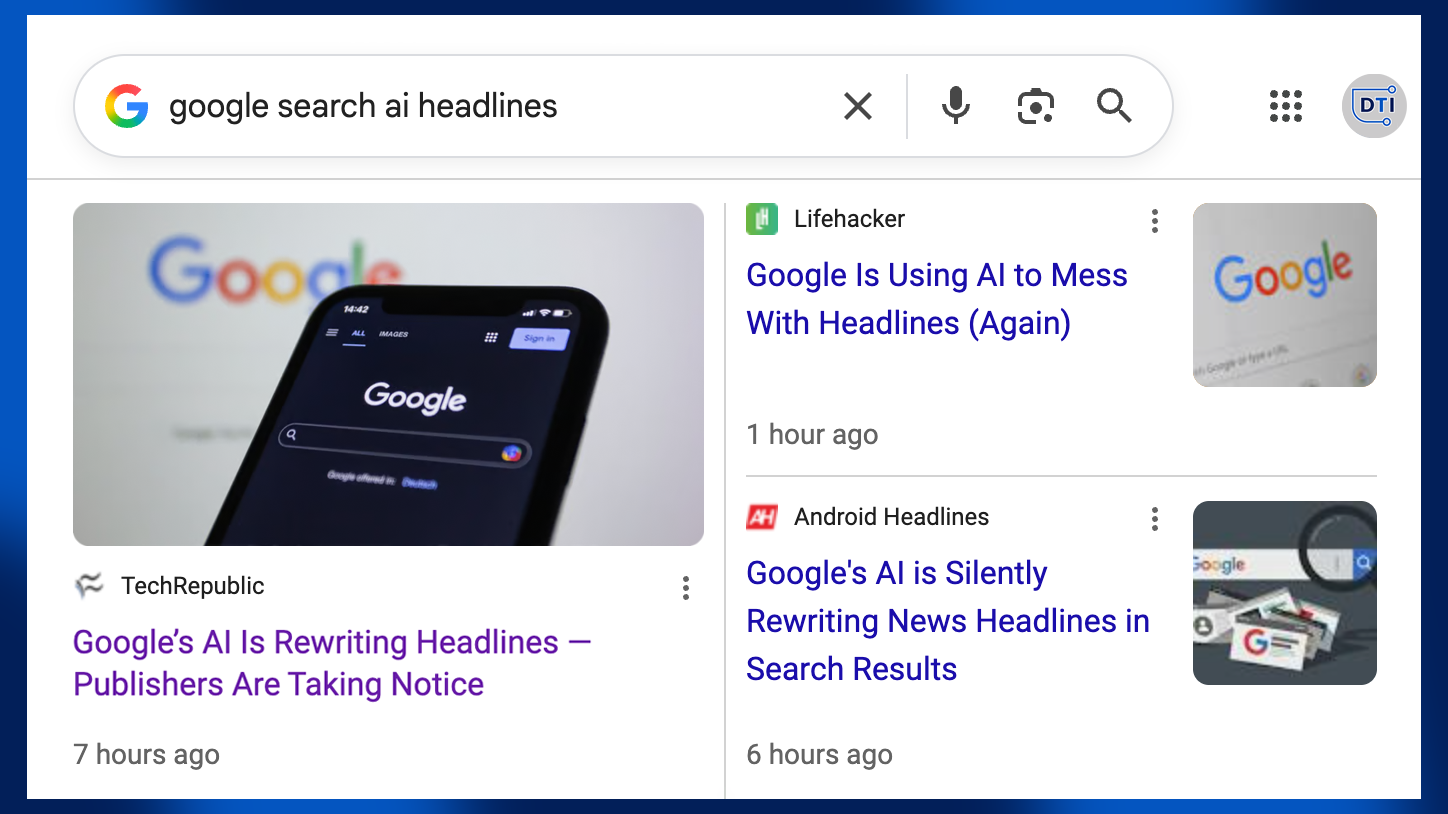Start voice search with the microphone icon
Screen dimensions: 1448x814
click(x=956, y=106)
